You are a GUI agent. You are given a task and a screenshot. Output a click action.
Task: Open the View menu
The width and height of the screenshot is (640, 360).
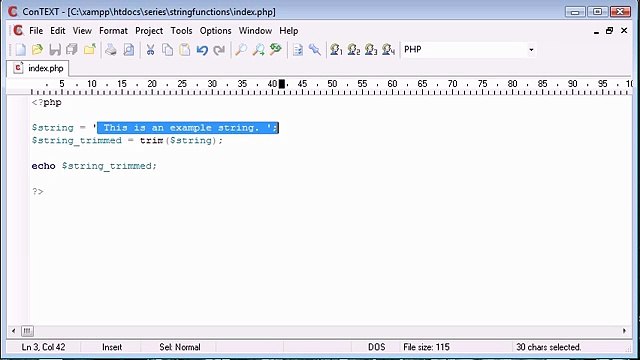pos(82,31)
